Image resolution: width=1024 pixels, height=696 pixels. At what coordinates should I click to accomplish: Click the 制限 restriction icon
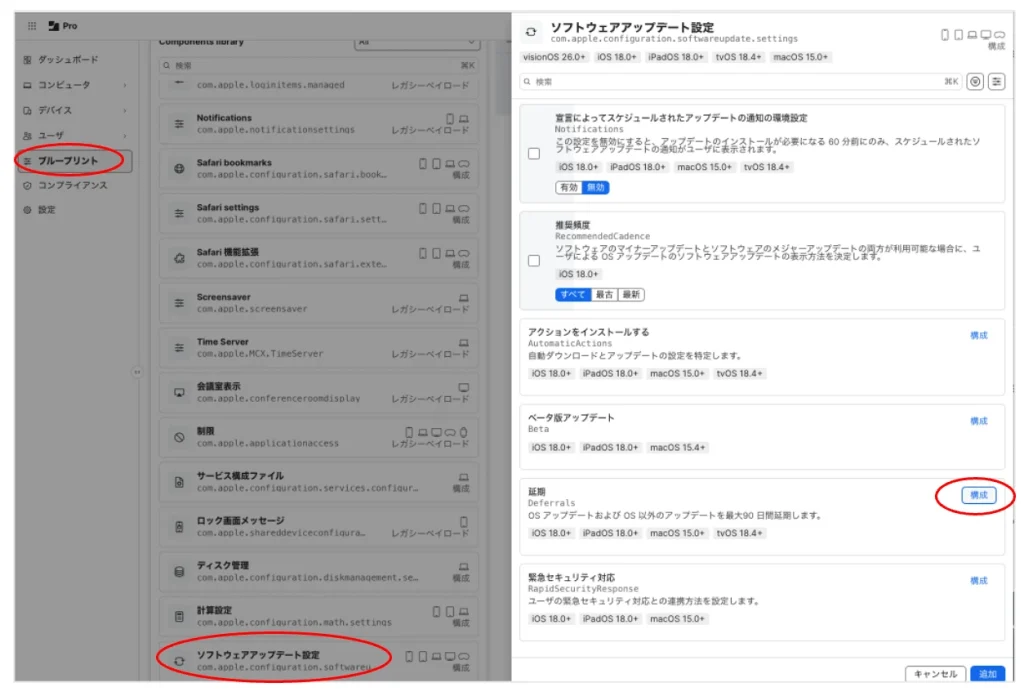(179, 437)
